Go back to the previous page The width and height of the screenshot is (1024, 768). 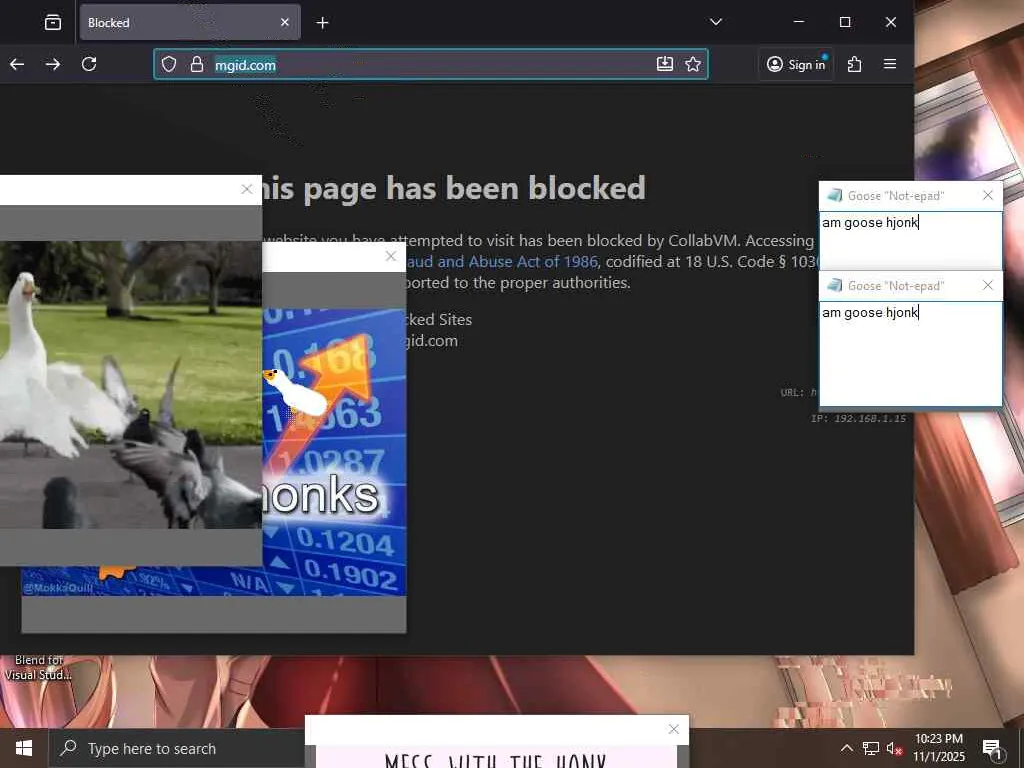tap(17, 64)
